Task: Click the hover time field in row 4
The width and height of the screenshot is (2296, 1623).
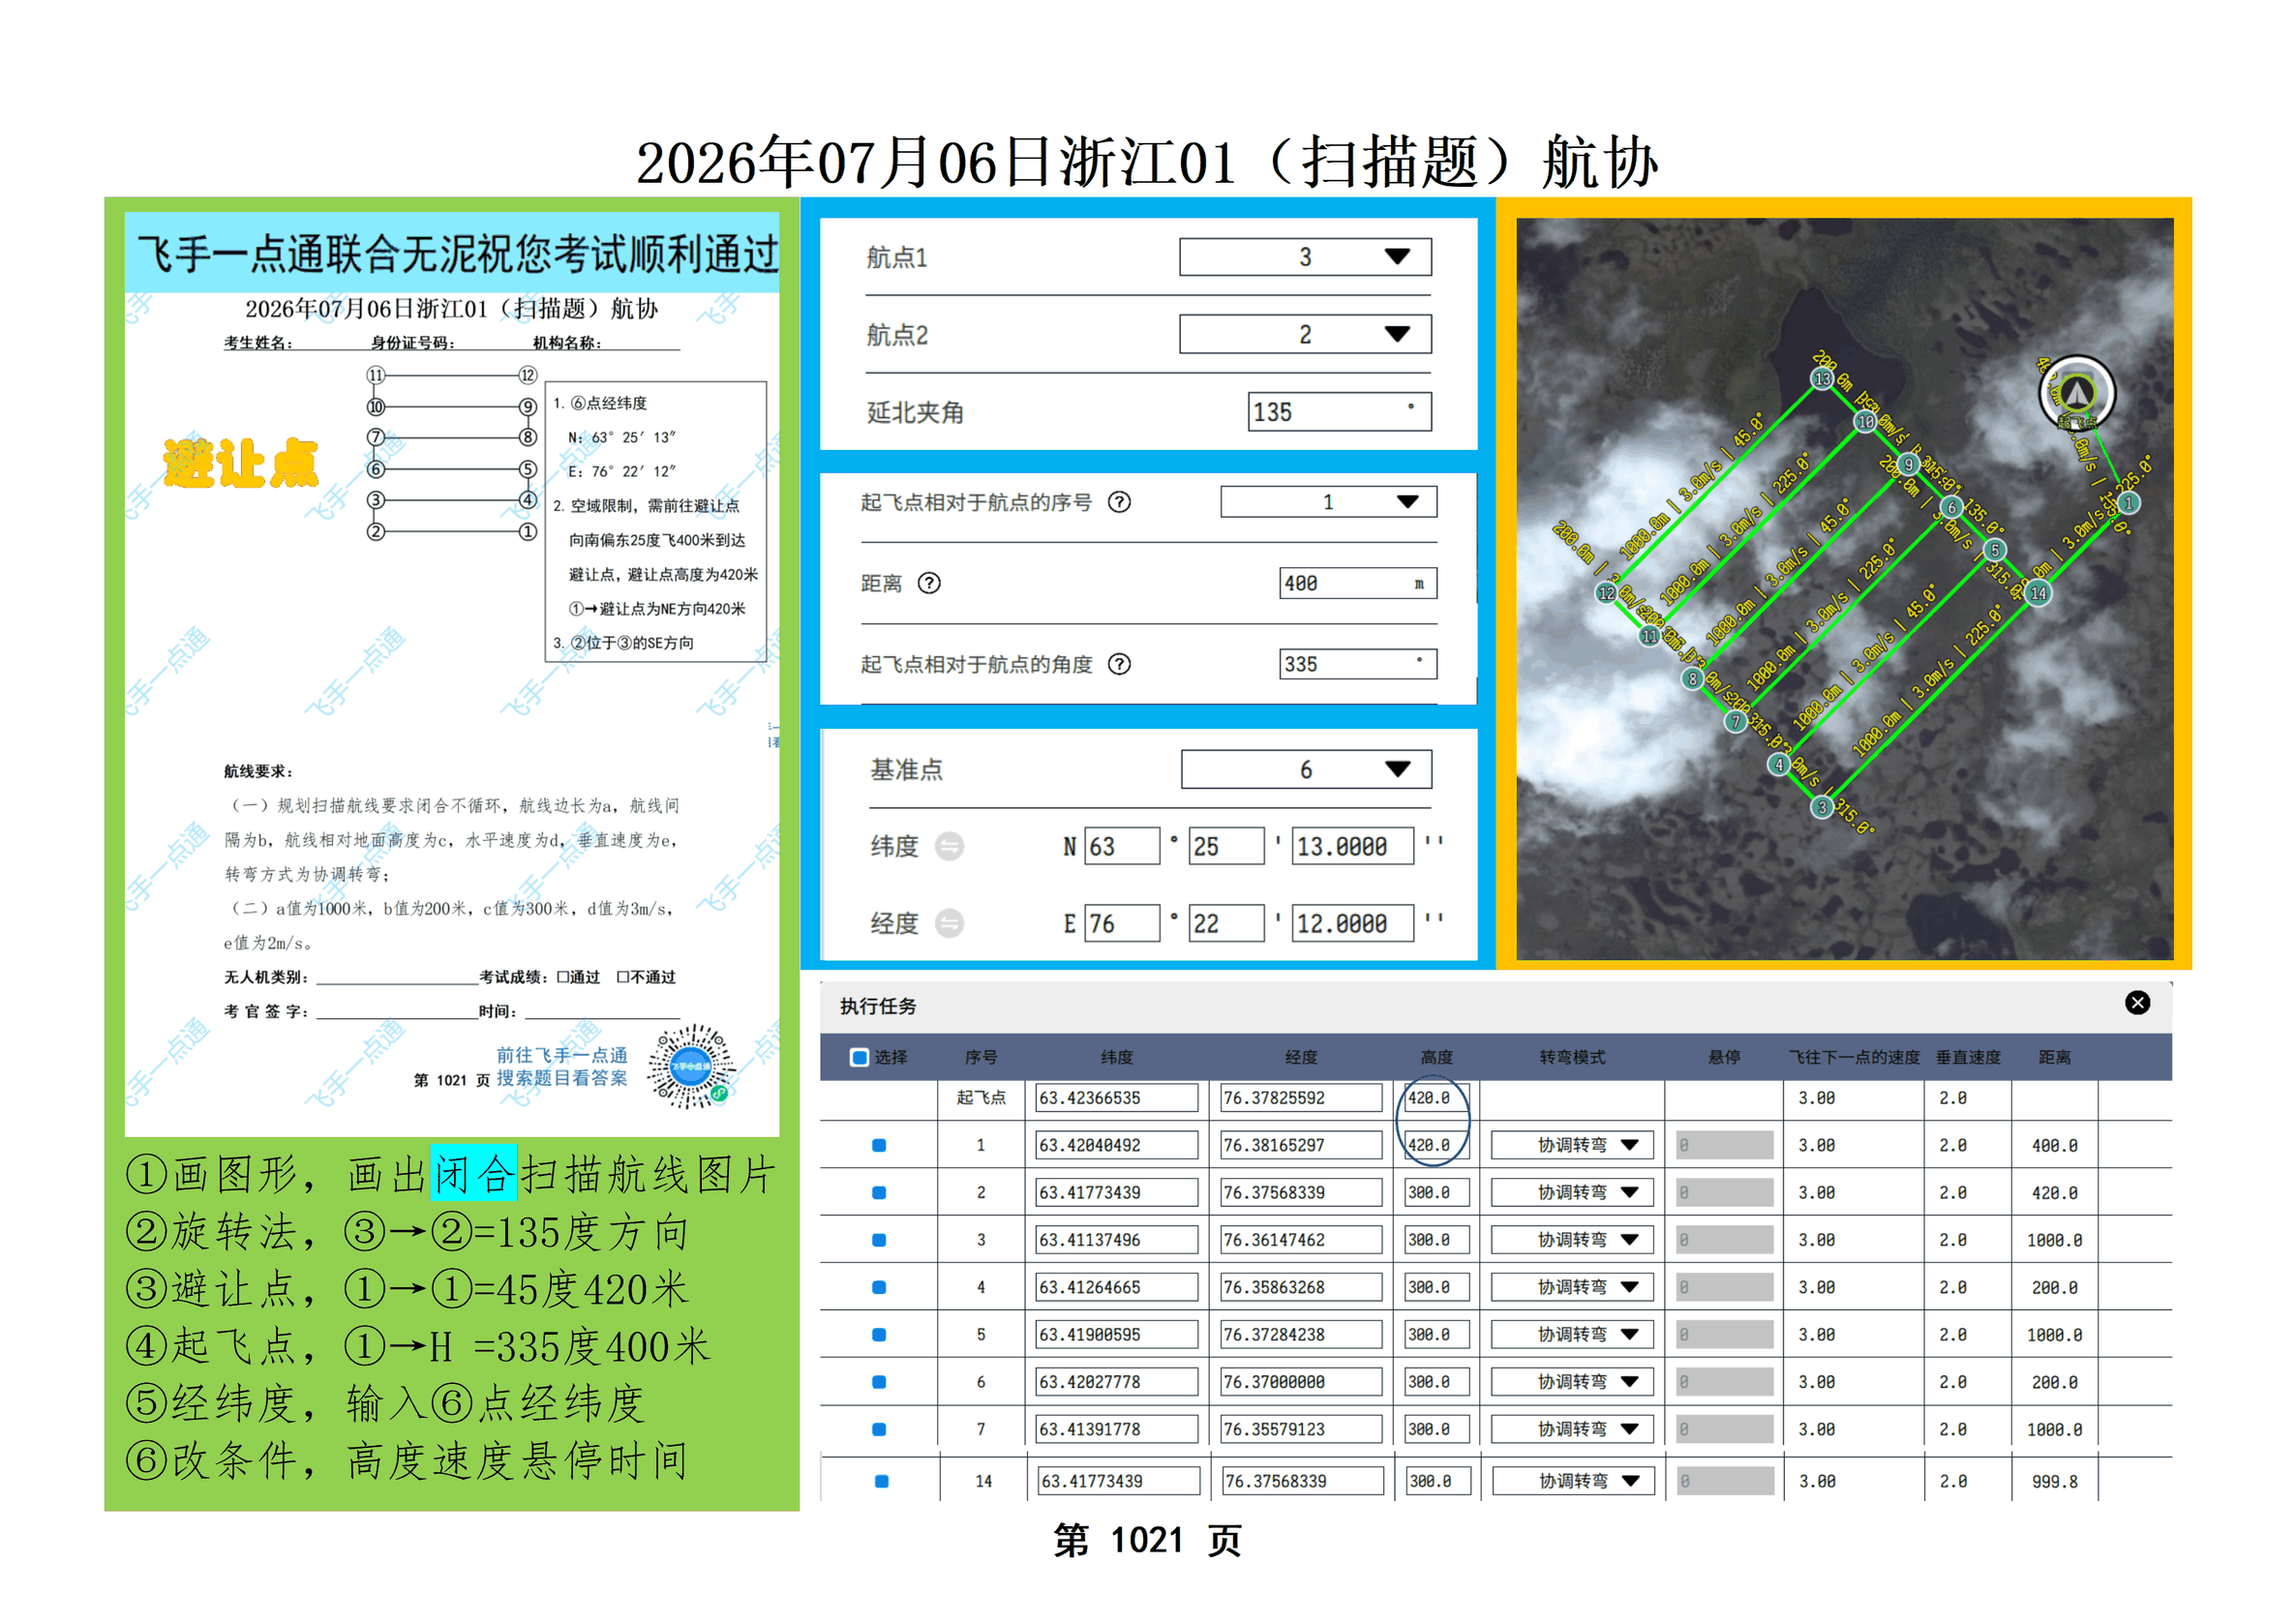Action: click(x=1724, y=1287)
